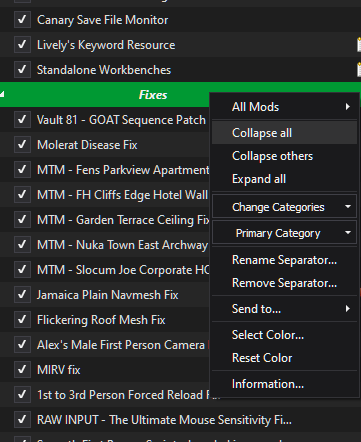
Task: Toggle RAW INPUT mouse sensitivity fix checkbox
Action: (22, 420)
